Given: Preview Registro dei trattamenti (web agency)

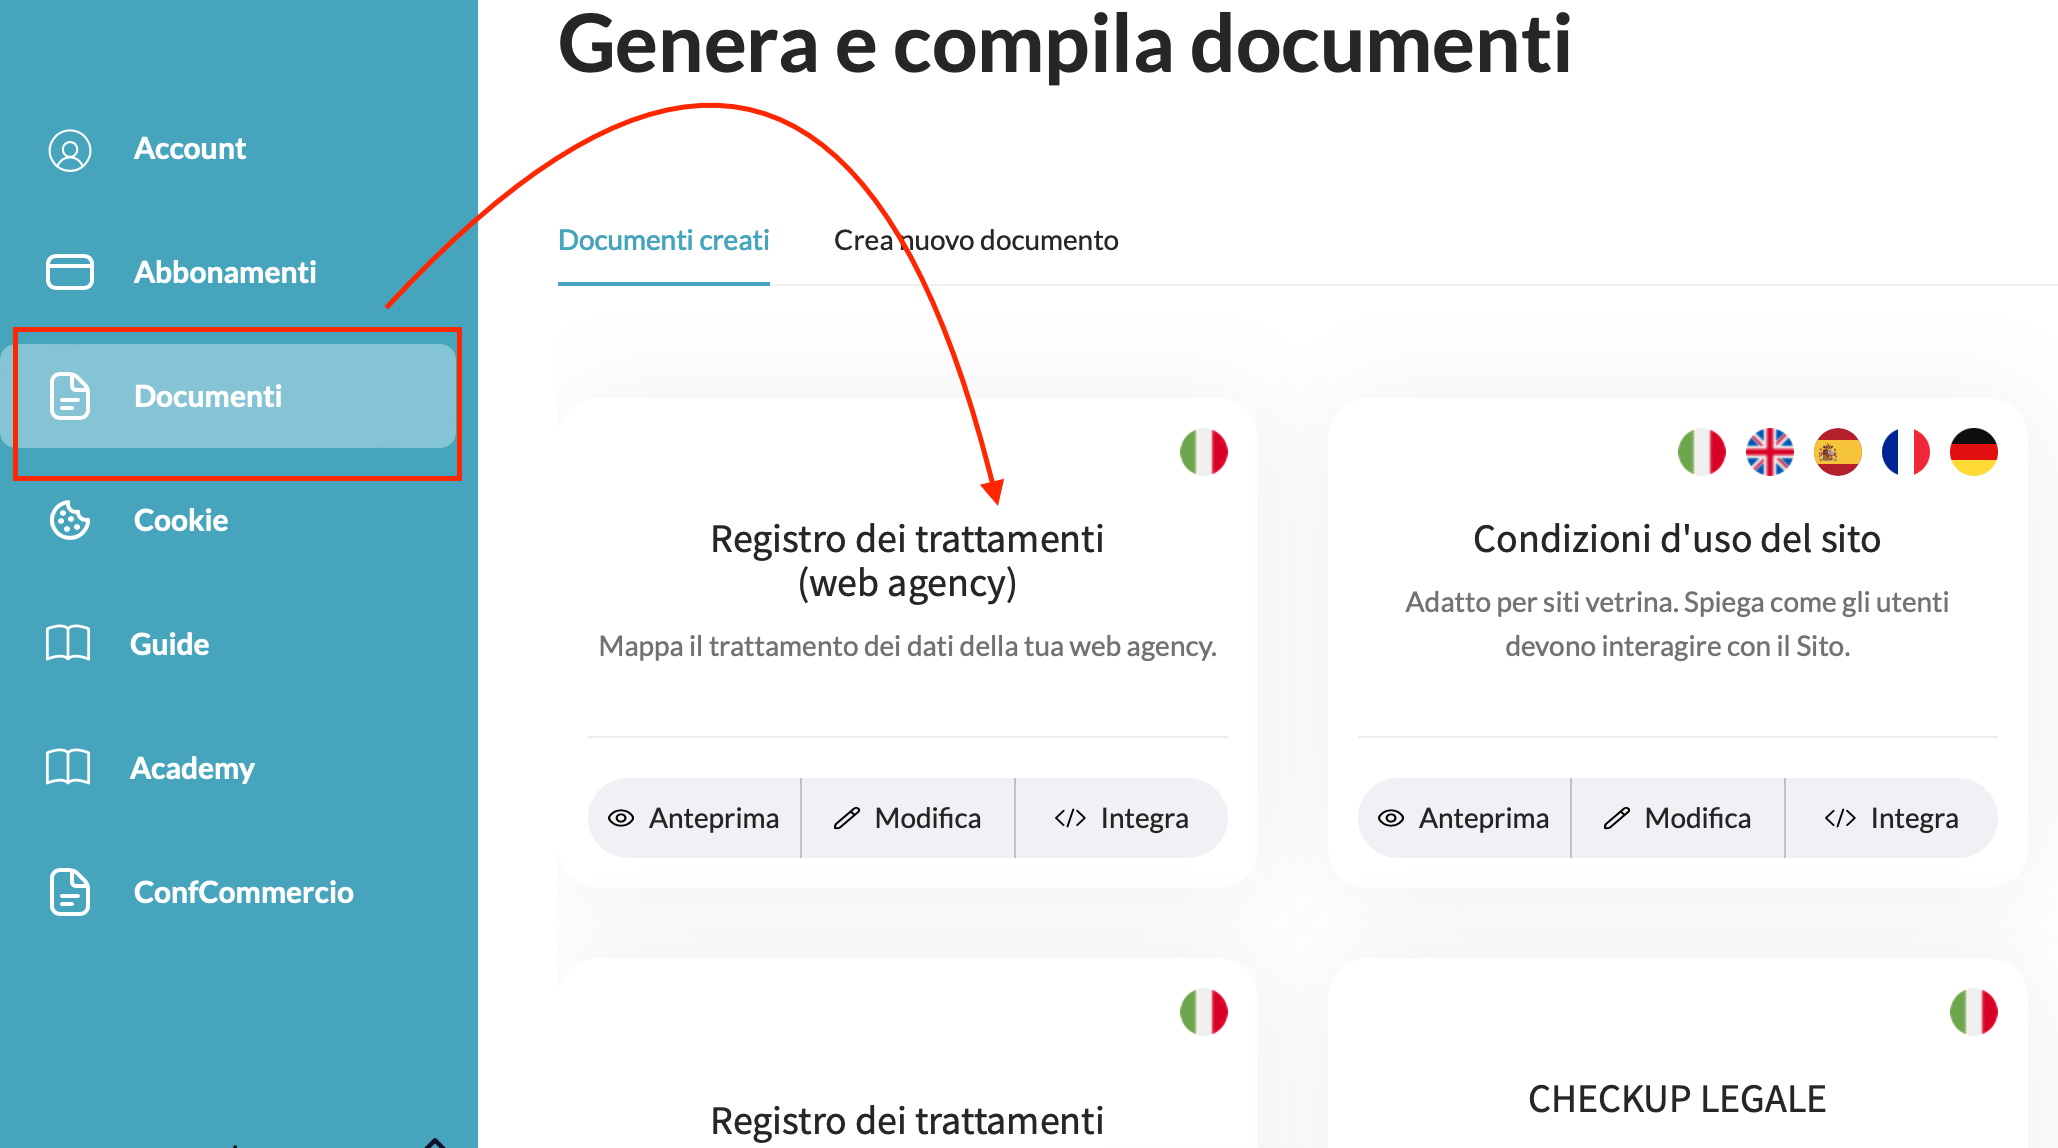Looking at the screenshot, I should pos(695,818).
